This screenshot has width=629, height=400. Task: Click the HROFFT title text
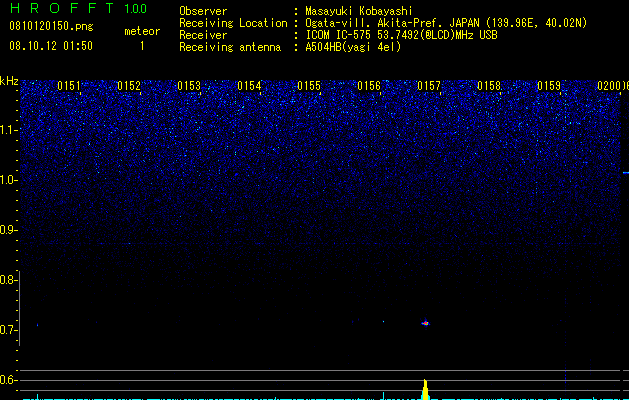[62, 8]
